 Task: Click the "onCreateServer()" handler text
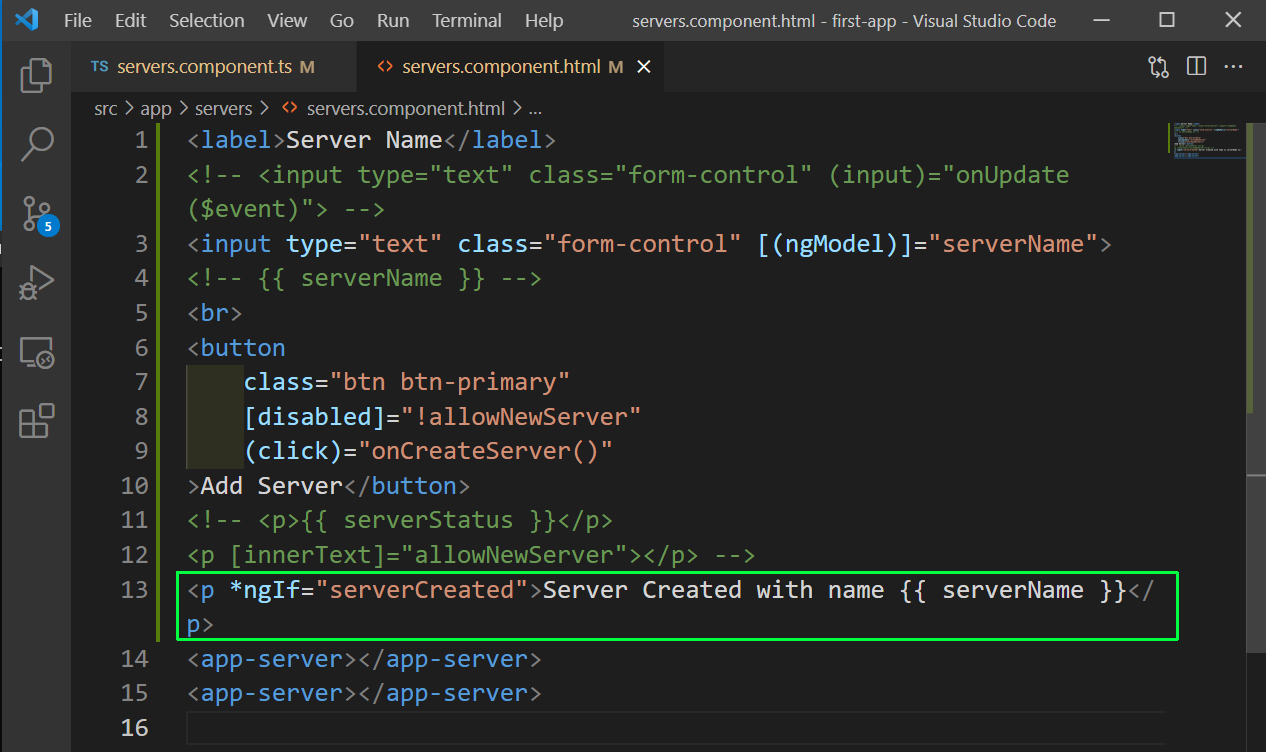[486, 451]
